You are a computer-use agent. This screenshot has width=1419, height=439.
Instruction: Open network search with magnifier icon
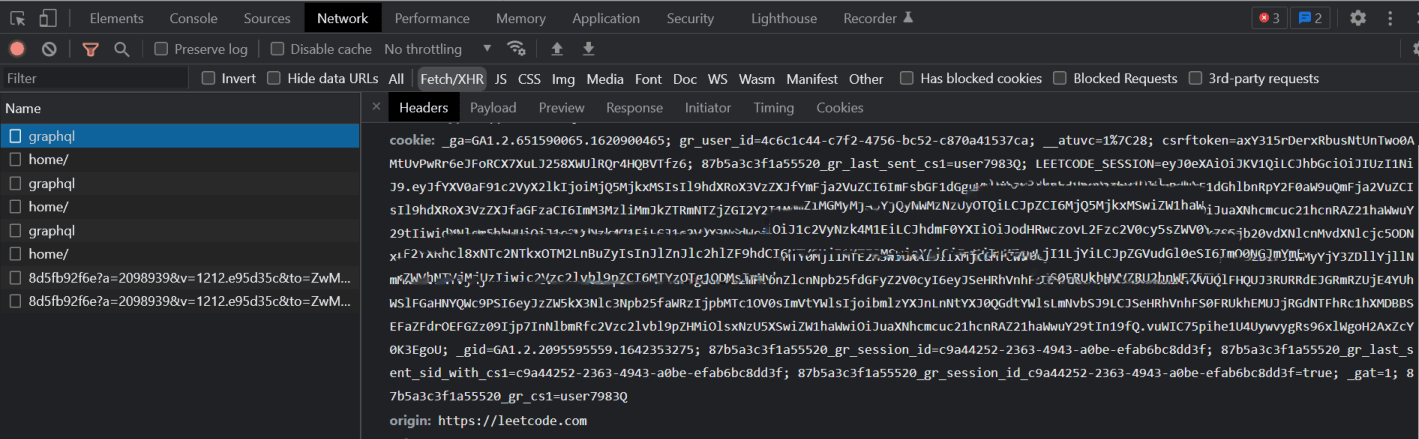pos(122,49)
